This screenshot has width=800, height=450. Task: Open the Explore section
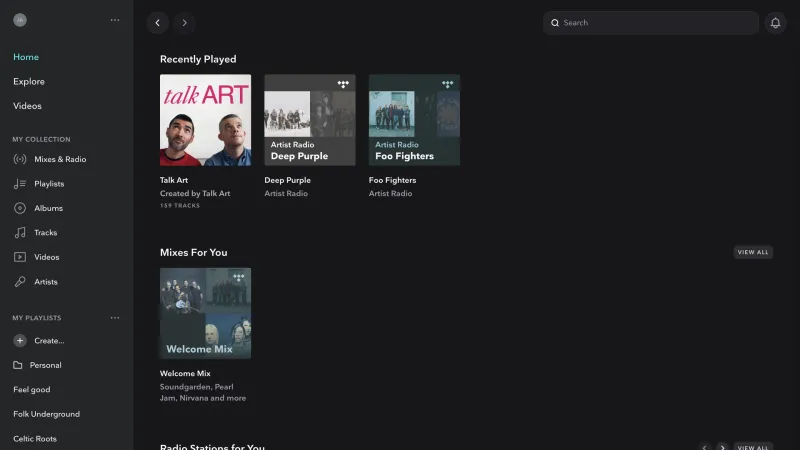29,82
